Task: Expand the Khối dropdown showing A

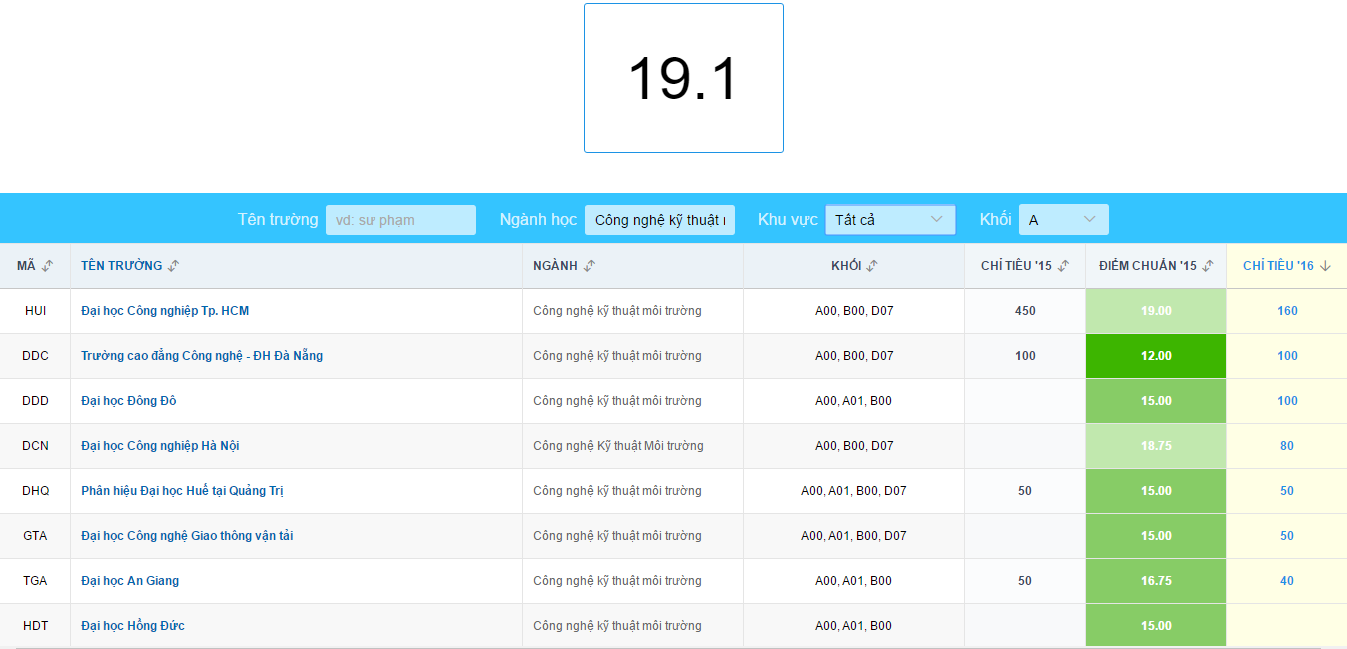Action: pyautogui.click(x=1063, y=220)
